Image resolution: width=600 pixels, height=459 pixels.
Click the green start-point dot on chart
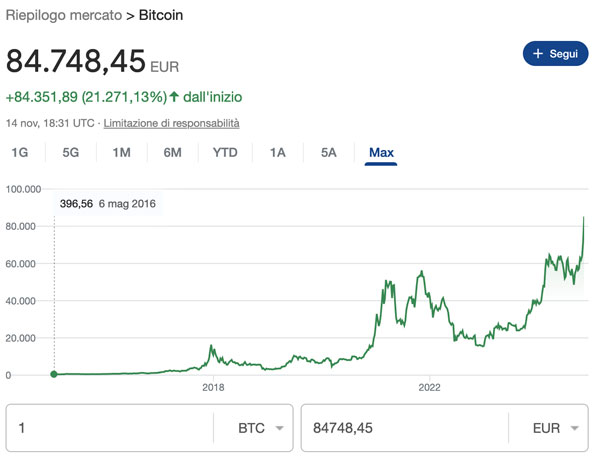54,374
